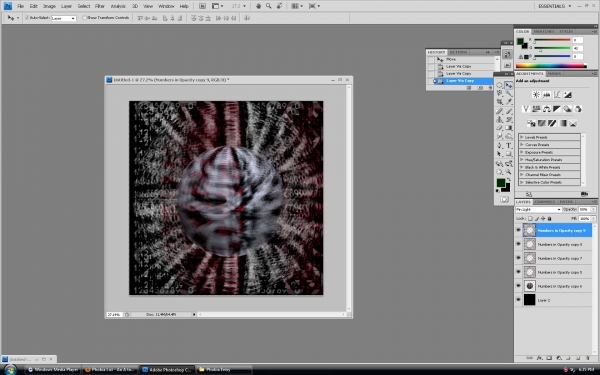The width and height of the screenshot is (600, 375).
Task: Click the color spectrum ramp
Action: point(551,66)
